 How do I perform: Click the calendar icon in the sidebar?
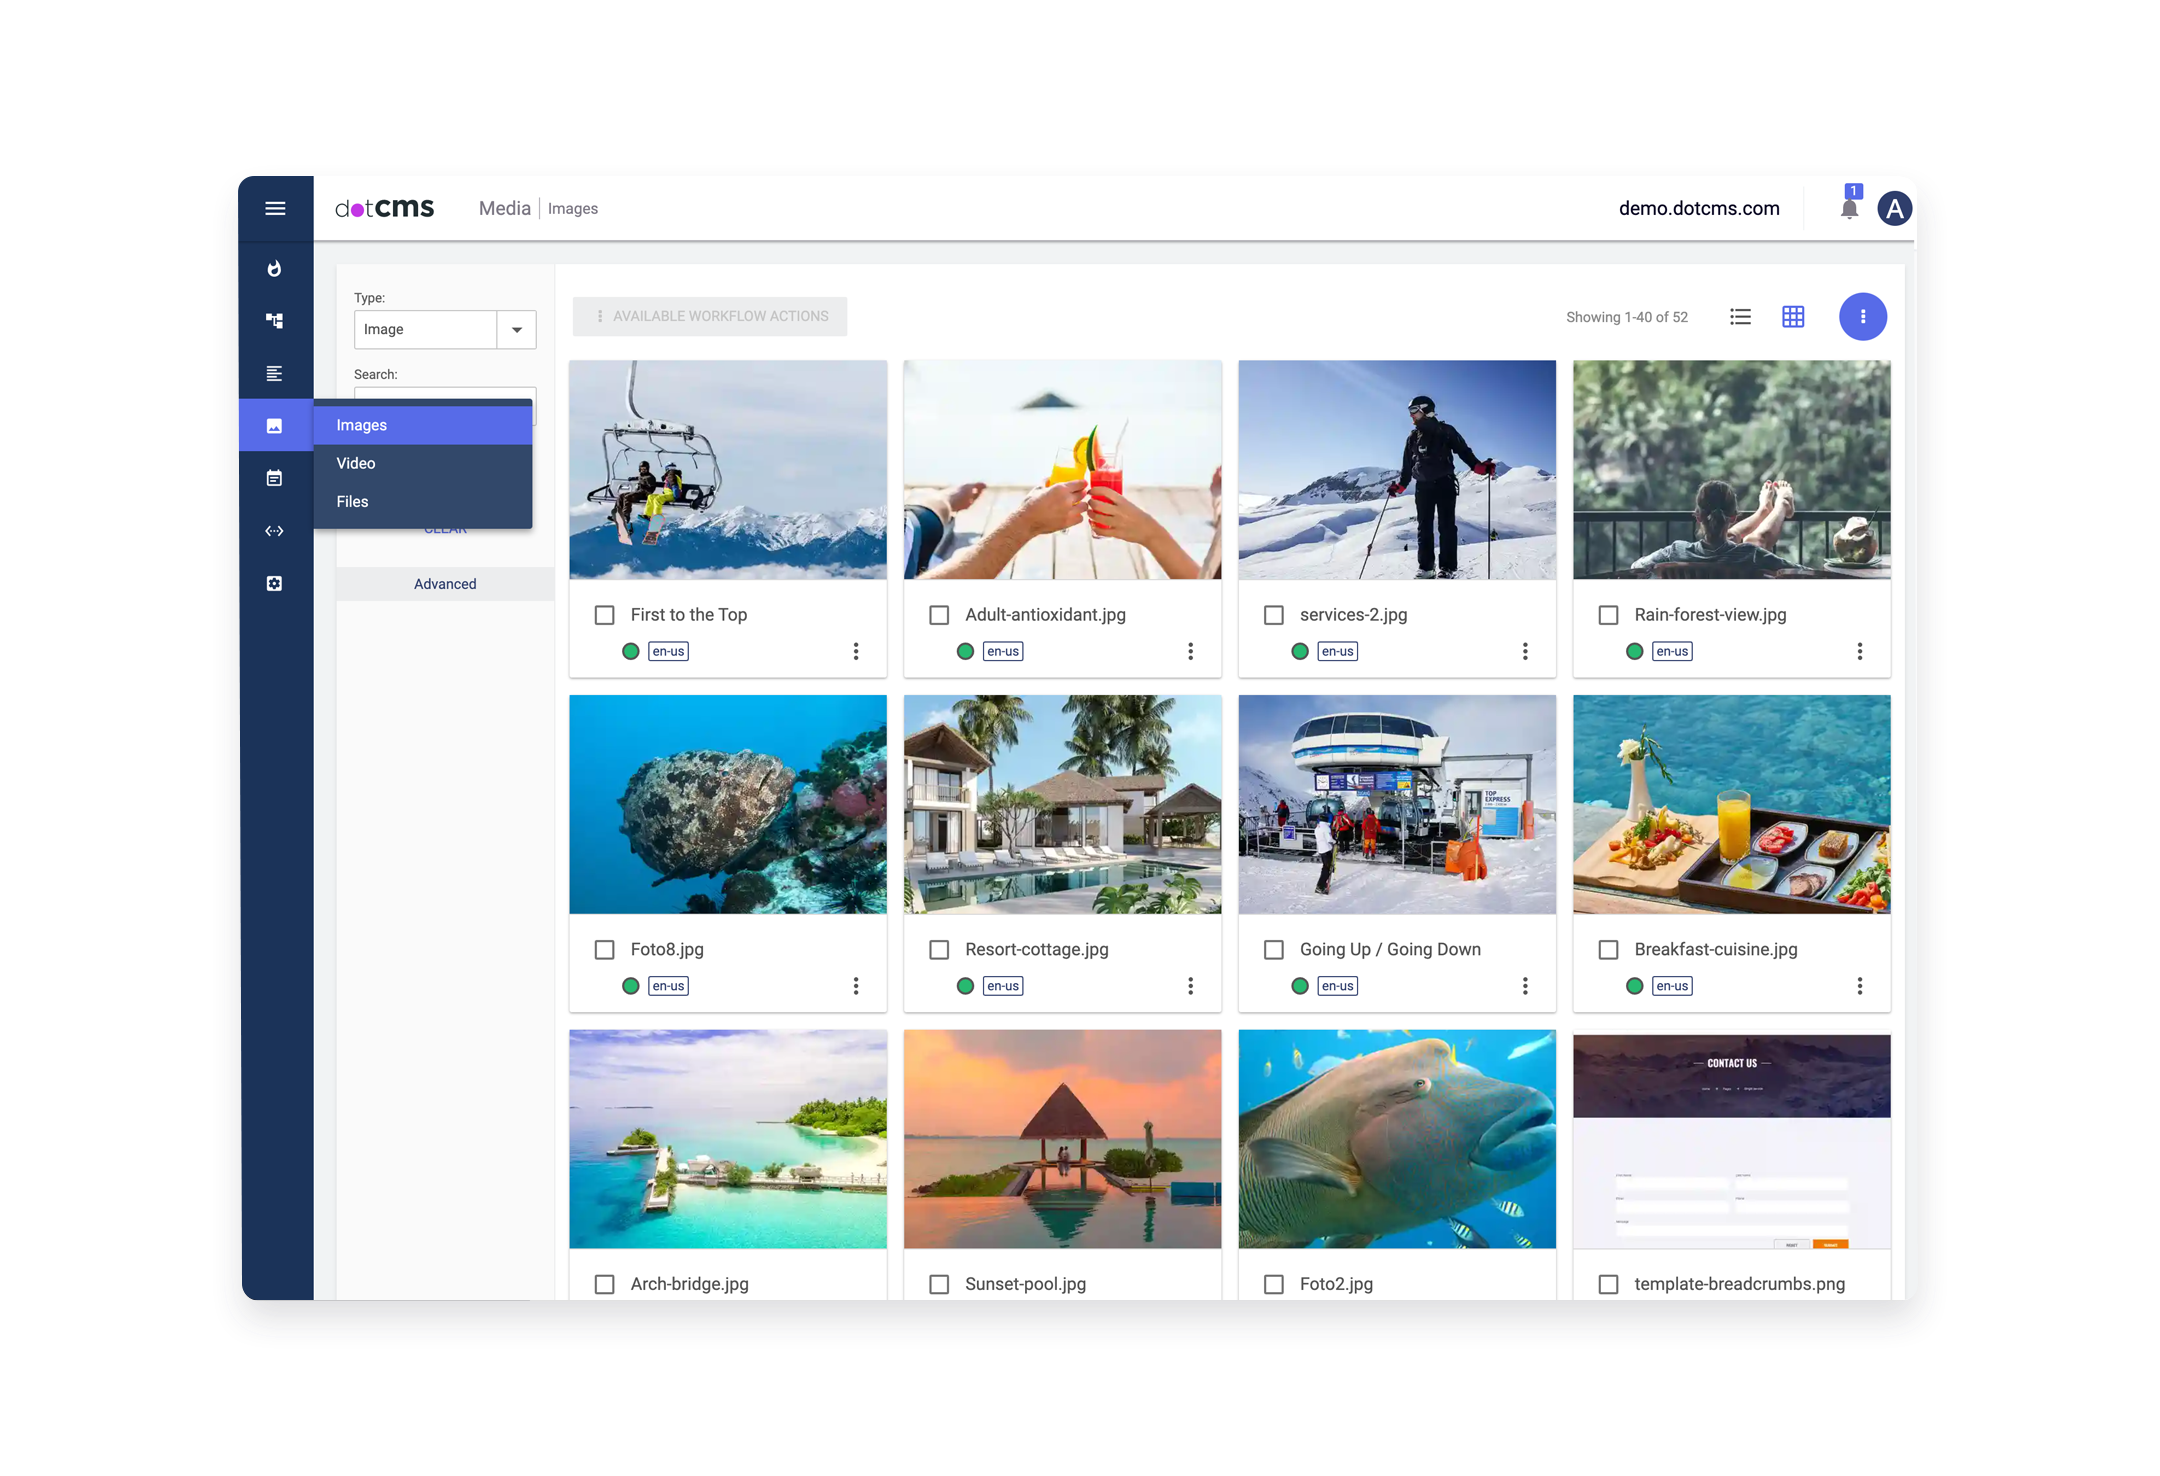click(274, 478)
